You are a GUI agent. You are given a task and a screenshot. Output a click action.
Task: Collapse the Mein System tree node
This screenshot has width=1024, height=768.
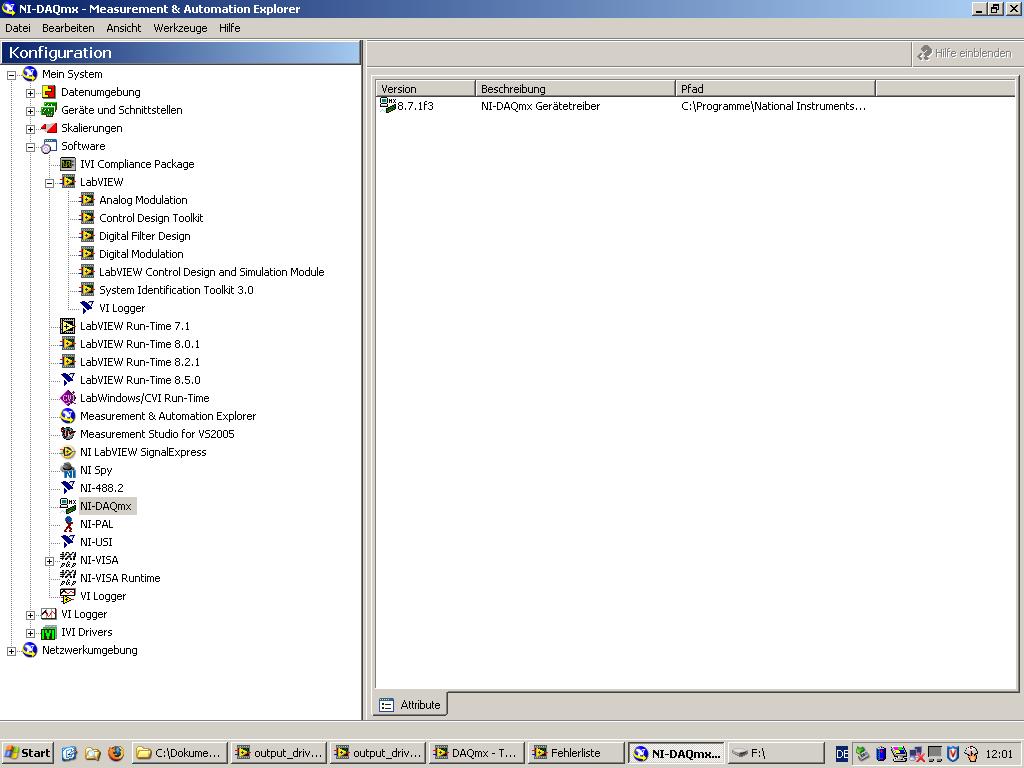point(11,75)
